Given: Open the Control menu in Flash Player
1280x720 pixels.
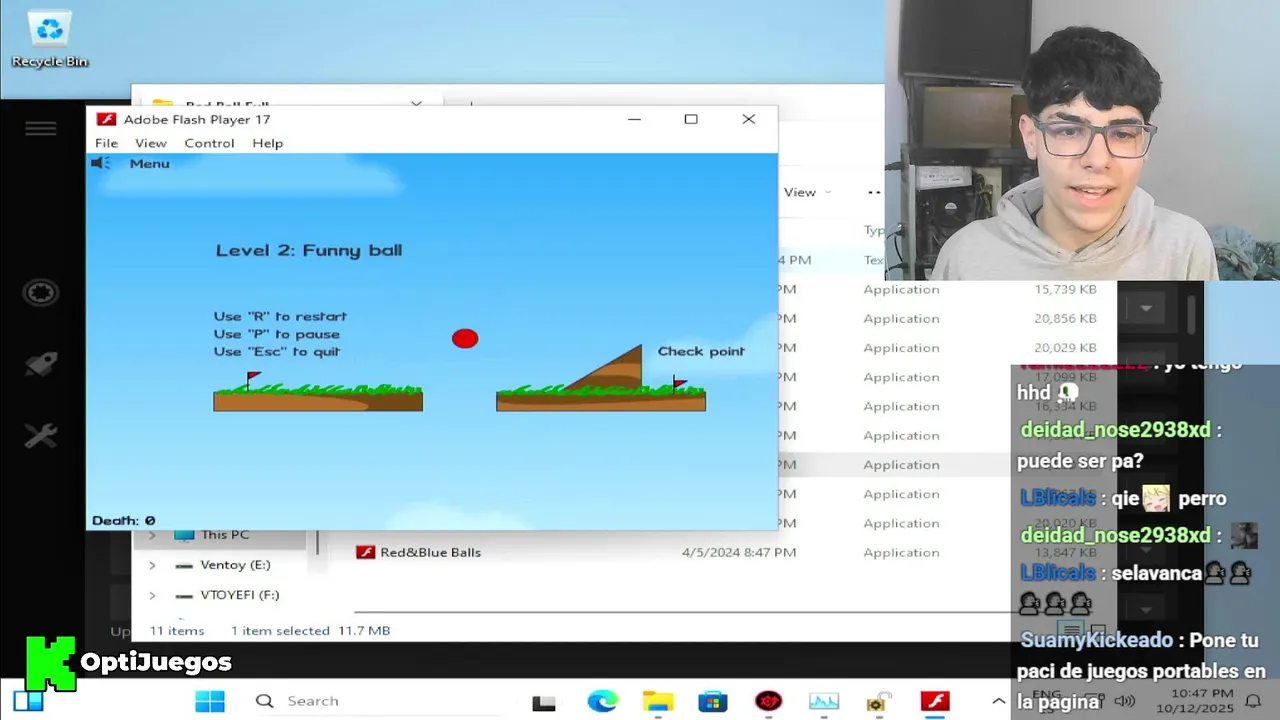Looking at the screenshot, I should coord(209,143).
